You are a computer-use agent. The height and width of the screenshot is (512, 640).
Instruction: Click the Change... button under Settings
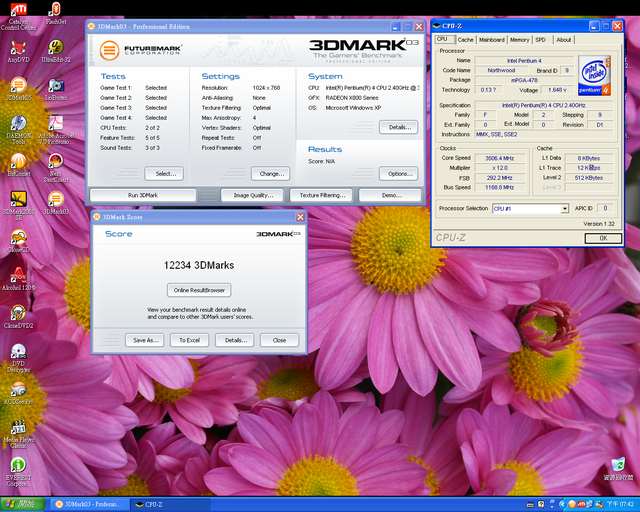pos(271,174)
